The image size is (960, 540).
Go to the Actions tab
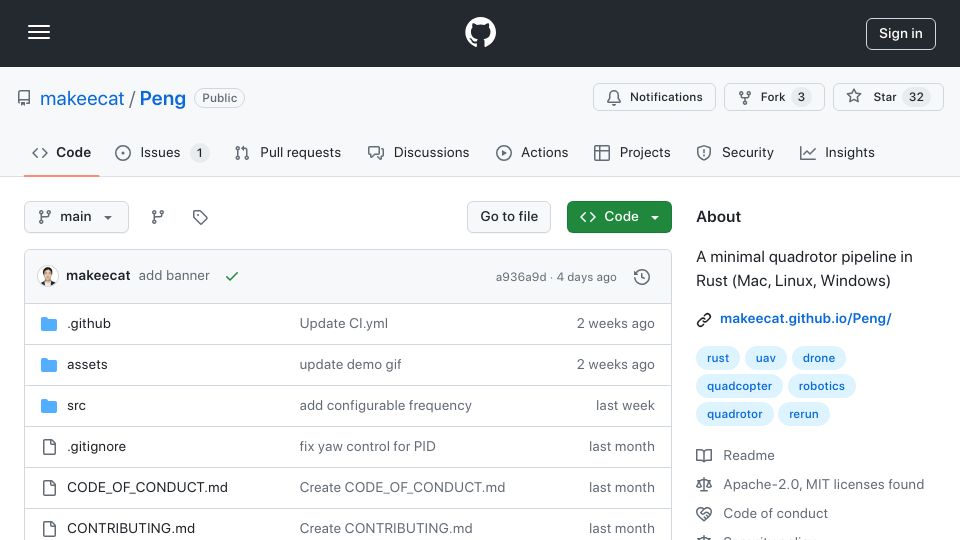532,152
